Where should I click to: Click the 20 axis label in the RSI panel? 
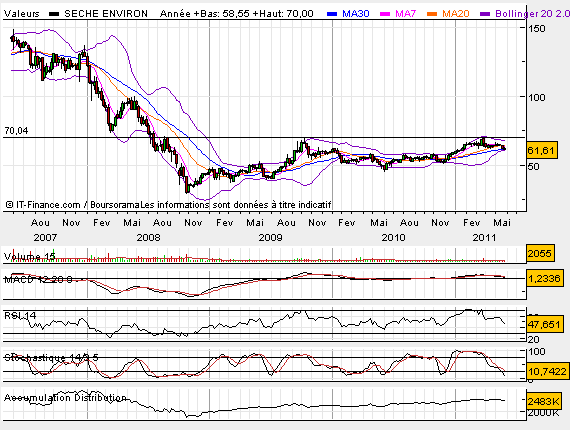pyautogui.click(x=533, y=339)
